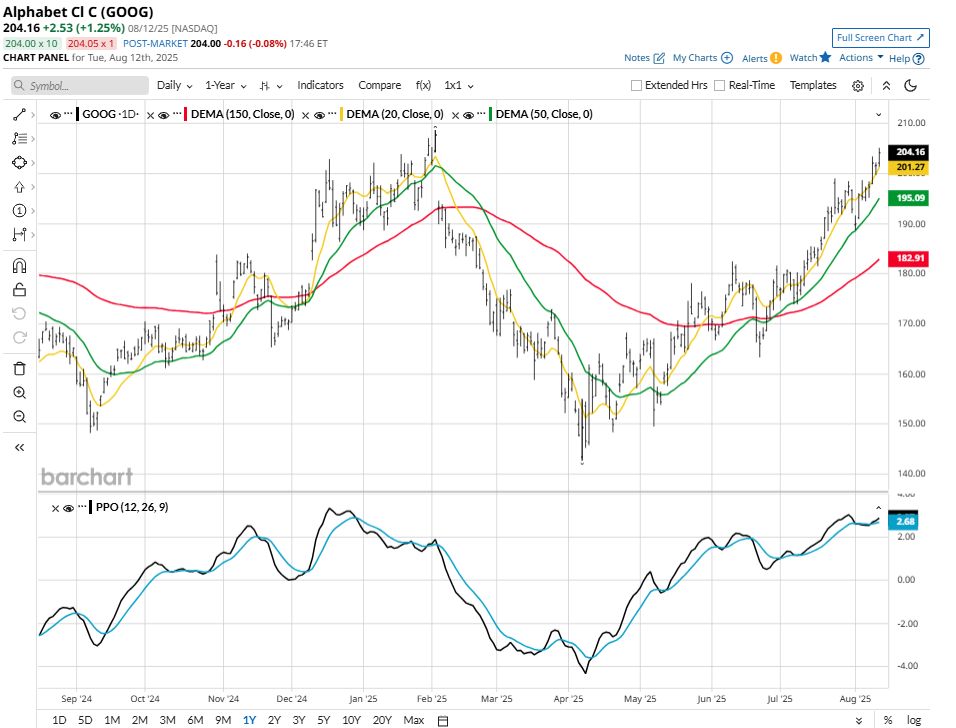Undo the last chart action

[20, 313]
